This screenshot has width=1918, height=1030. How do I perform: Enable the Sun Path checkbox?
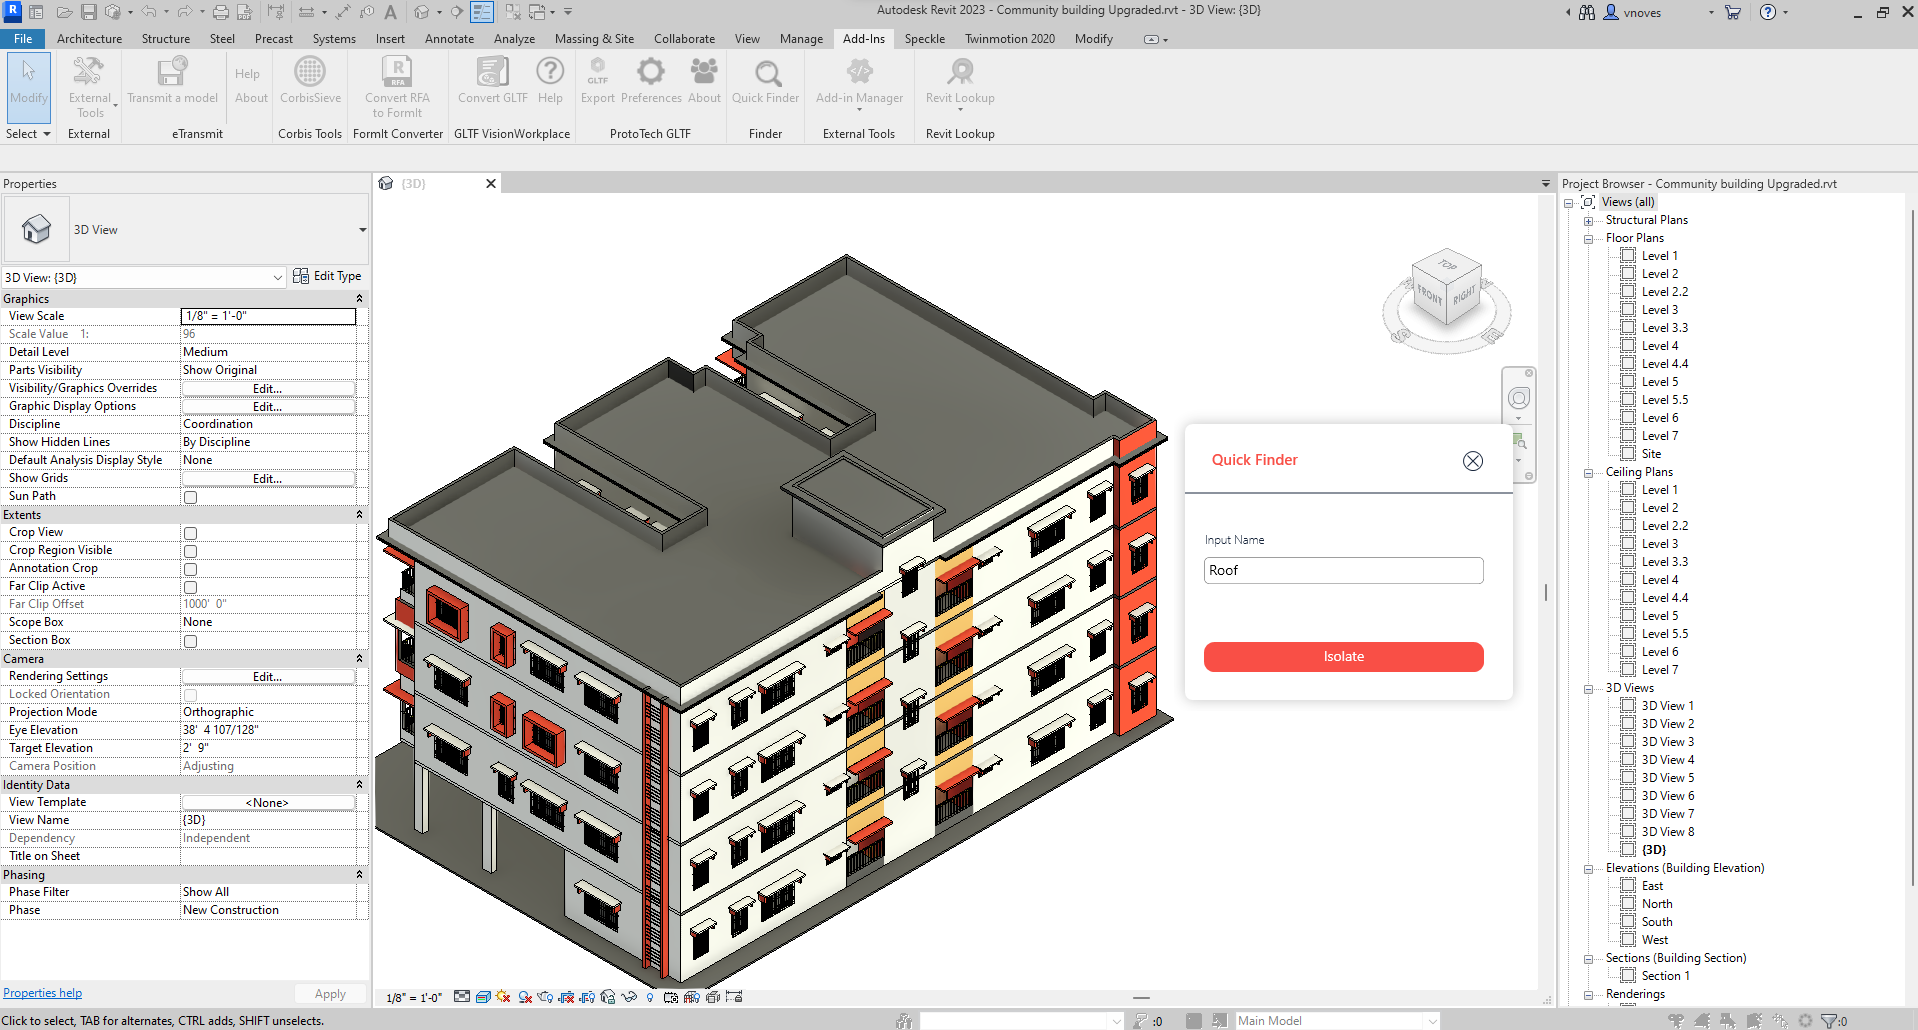click(x=190, y=497)
